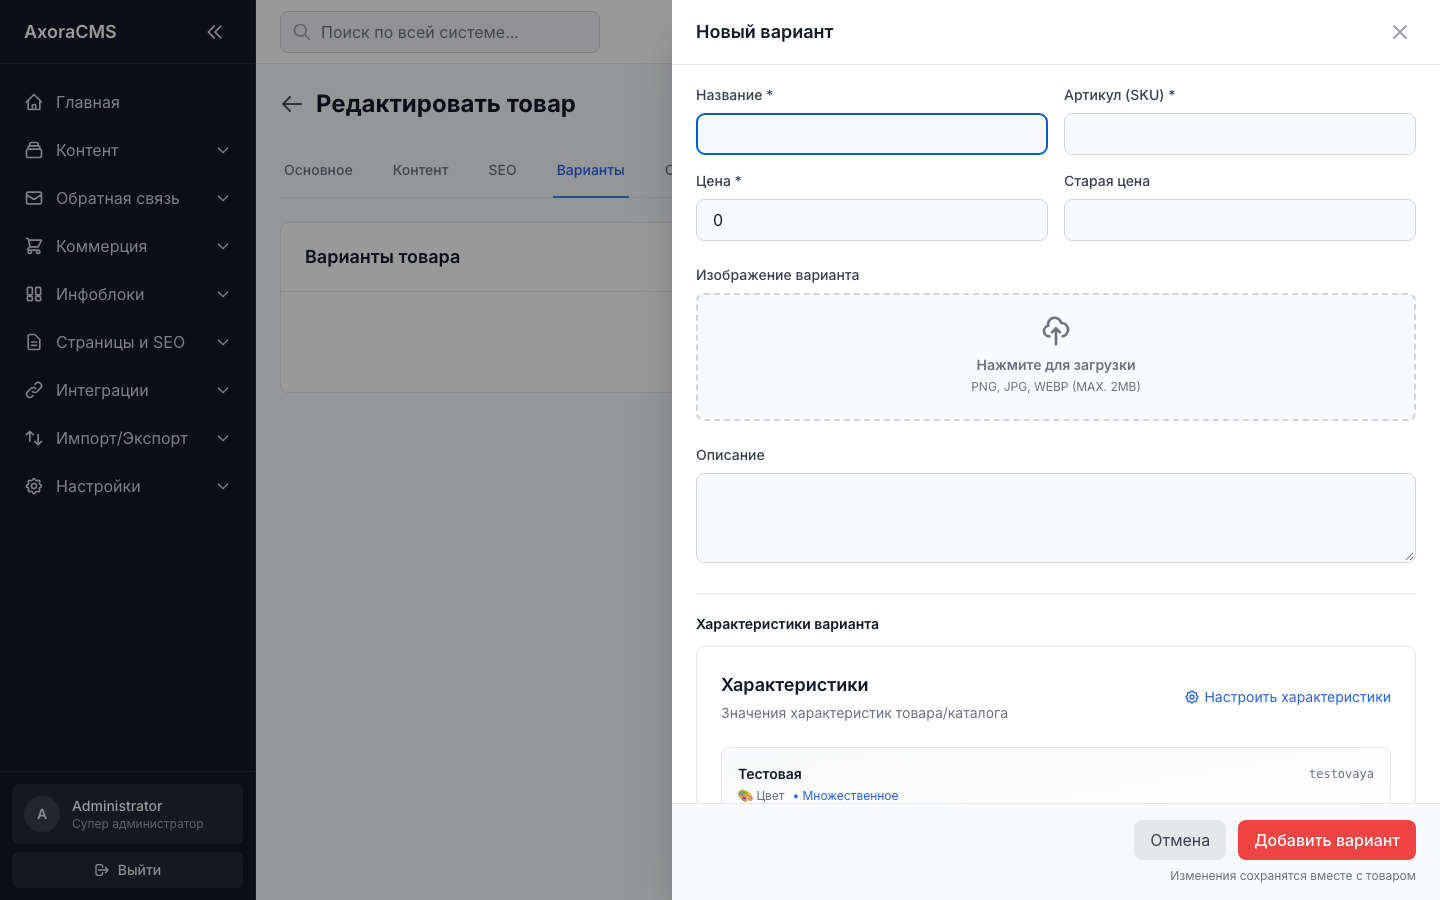
Task: Click the Отмена button
Action: tap(1180, 840)
